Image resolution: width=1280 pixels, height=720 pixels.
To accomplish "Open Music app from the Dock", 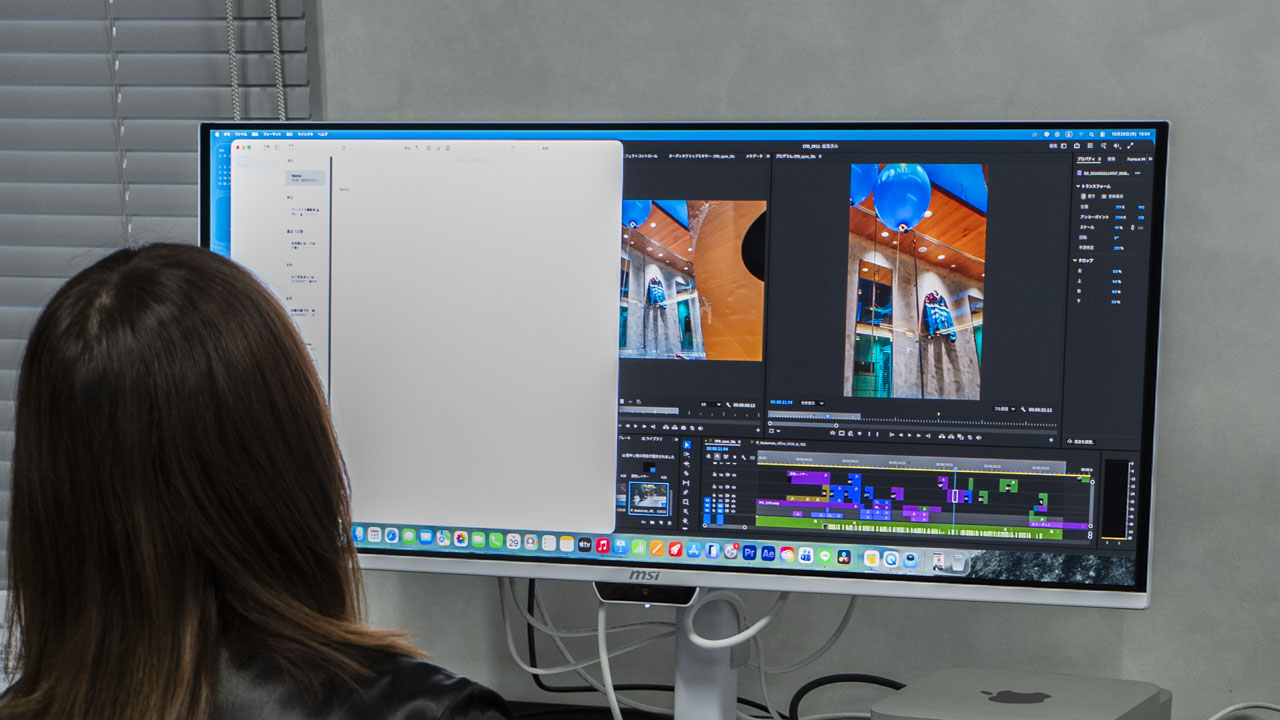I will tap(602, 546).
